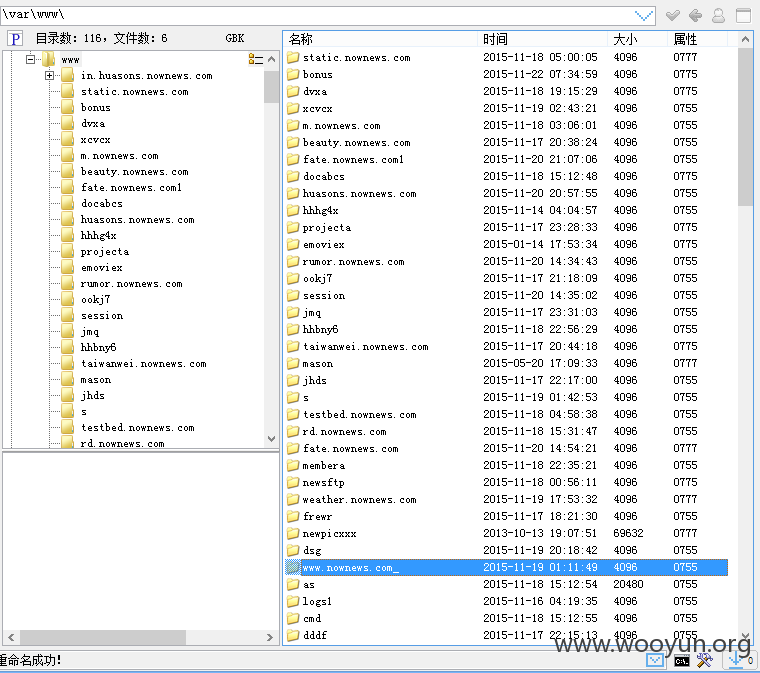
Task: Click the window layout icon at top right
Action: click(x=743, y=16)
